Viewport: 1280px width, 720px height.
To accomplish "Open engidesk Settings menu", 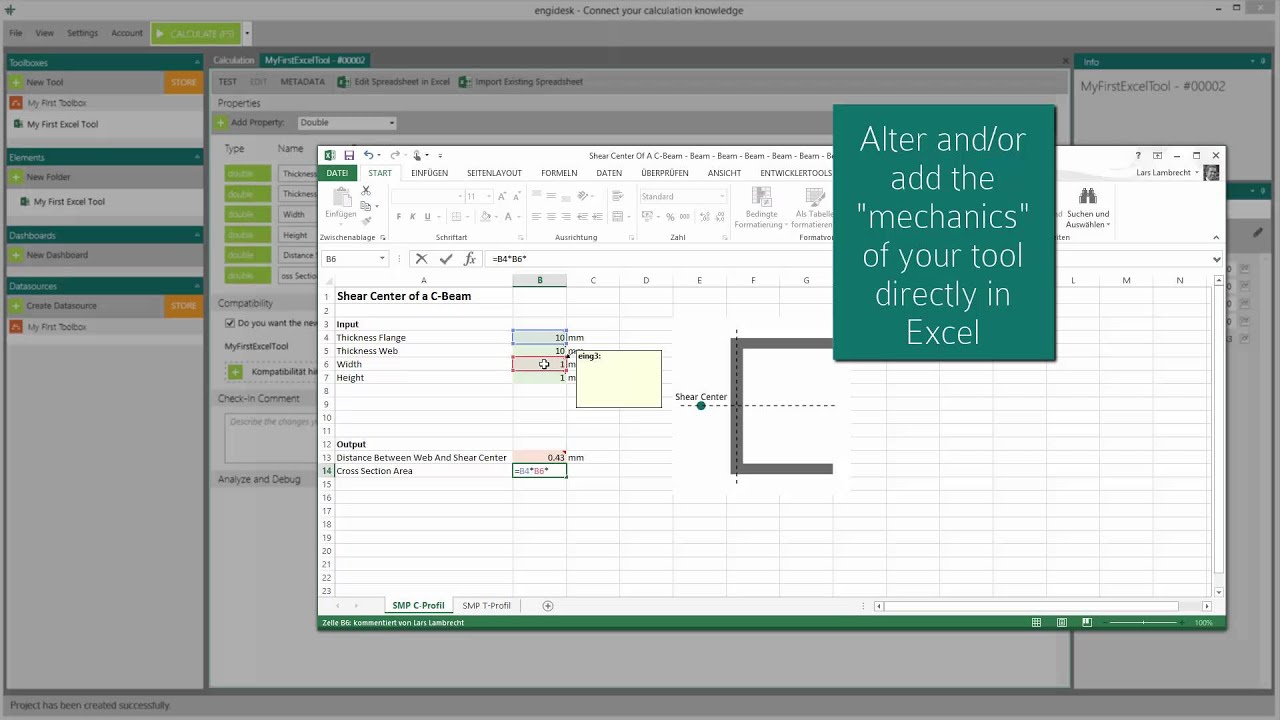I will 82,33.
